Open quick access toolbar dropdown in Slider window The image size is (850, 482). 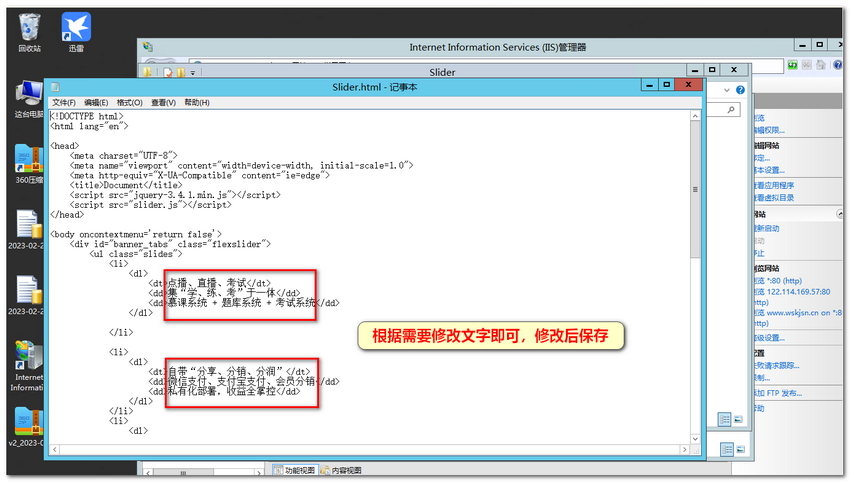tap(192, 73)
